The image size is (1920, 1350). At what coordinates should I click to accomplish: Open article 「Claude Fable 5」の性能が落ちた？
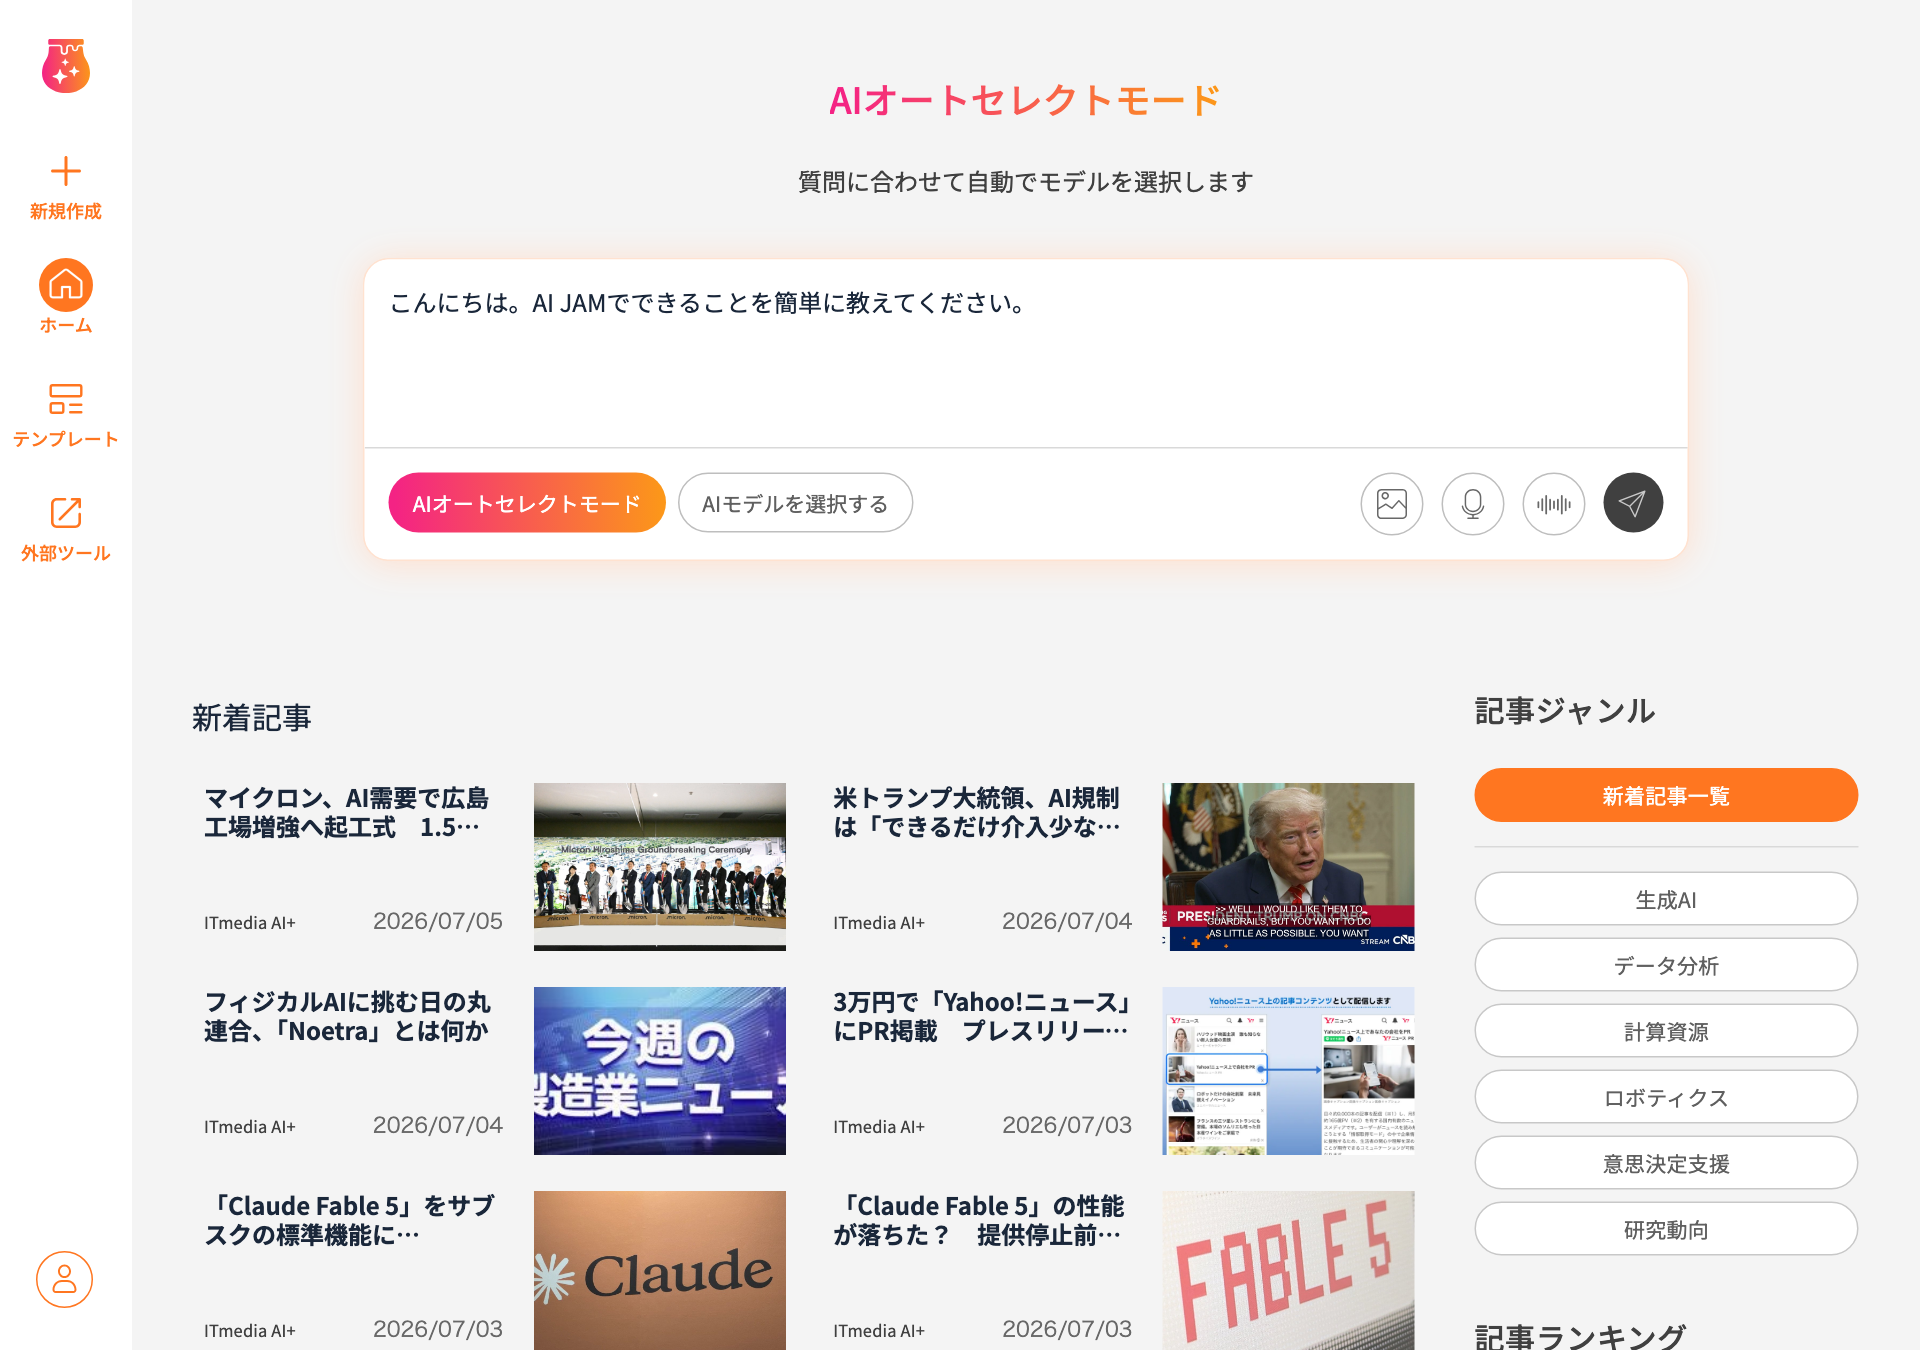979,1220
